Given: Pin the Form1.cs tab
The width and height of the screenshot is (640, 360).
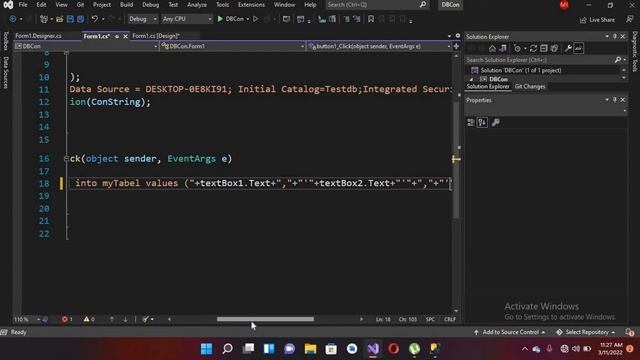Looking at the screenshot, I should click(x=117, y=36).
